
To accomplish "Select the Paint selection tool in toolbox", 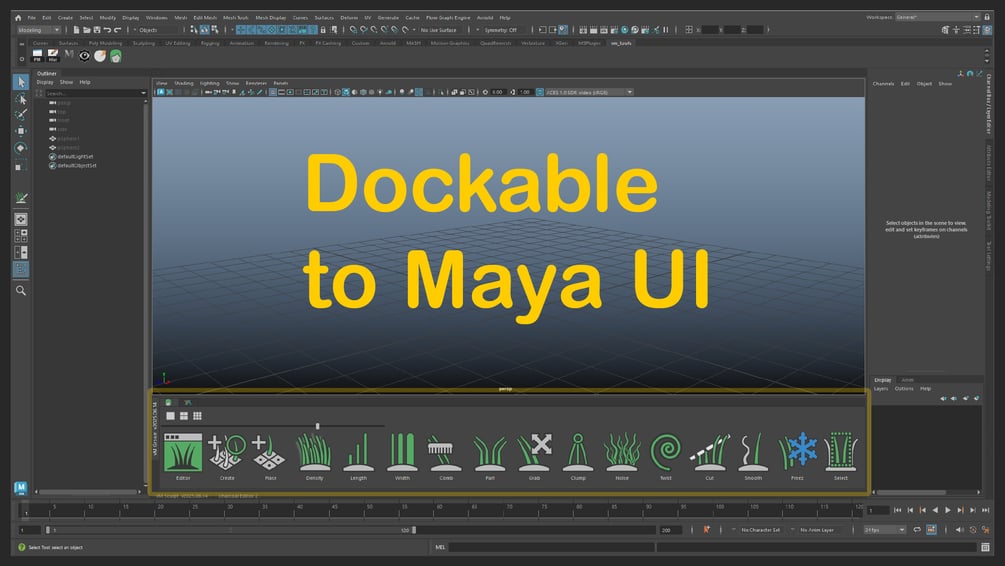I will coord(21,115).
